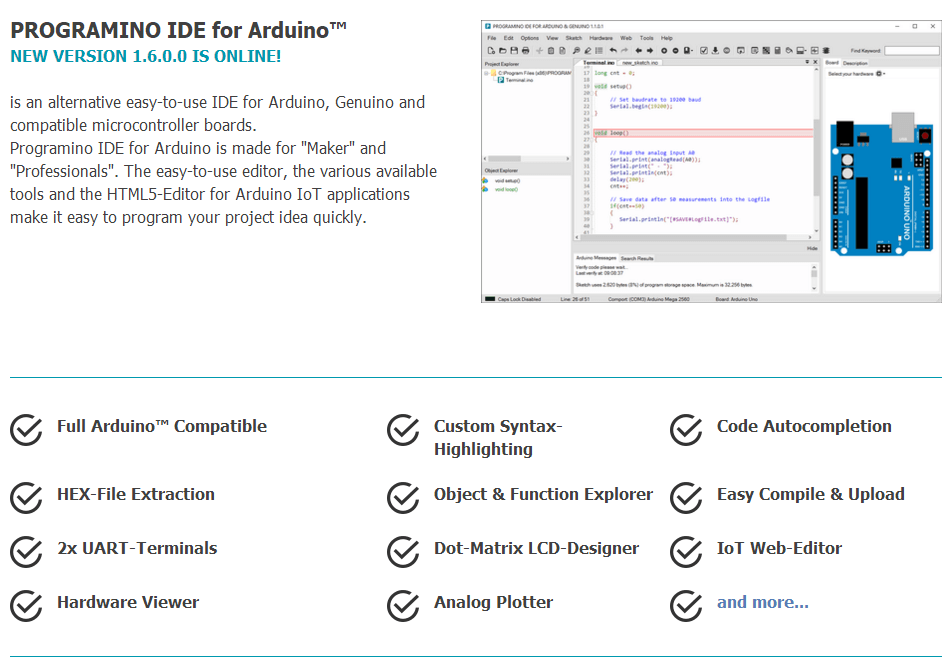This screenshot has width=950, height=659.
Task: Save the current sketch
Action: (513, 49)
